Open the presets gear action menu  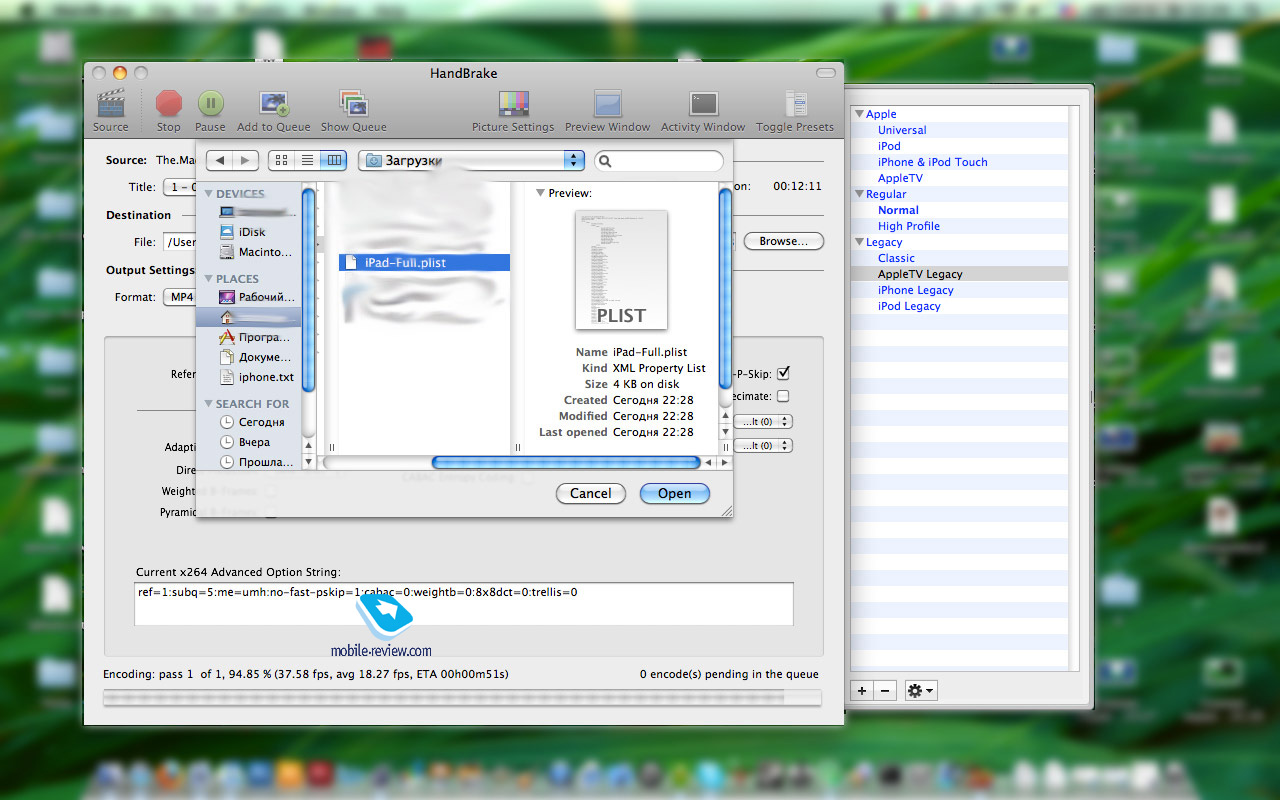[x=920, y=690]
